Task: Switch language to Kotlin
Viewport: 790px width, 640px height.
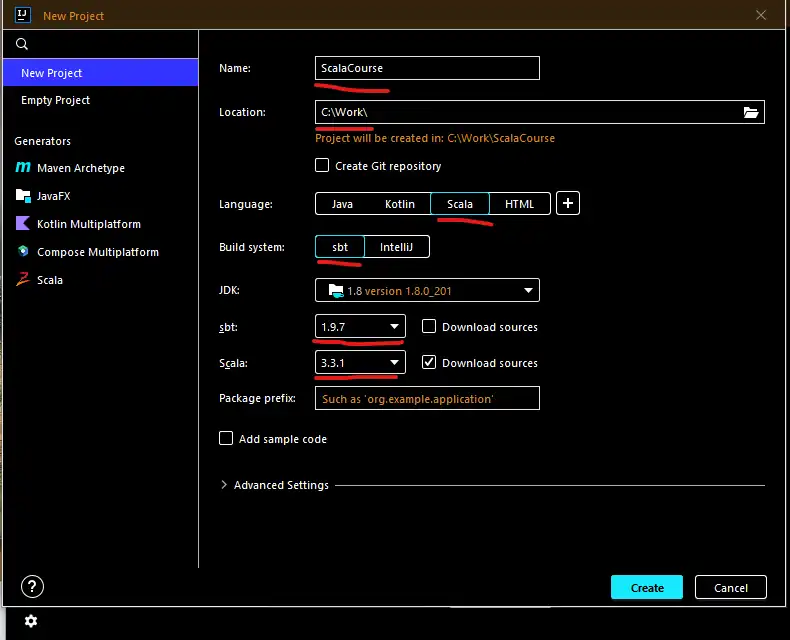Action: (400, 204)
